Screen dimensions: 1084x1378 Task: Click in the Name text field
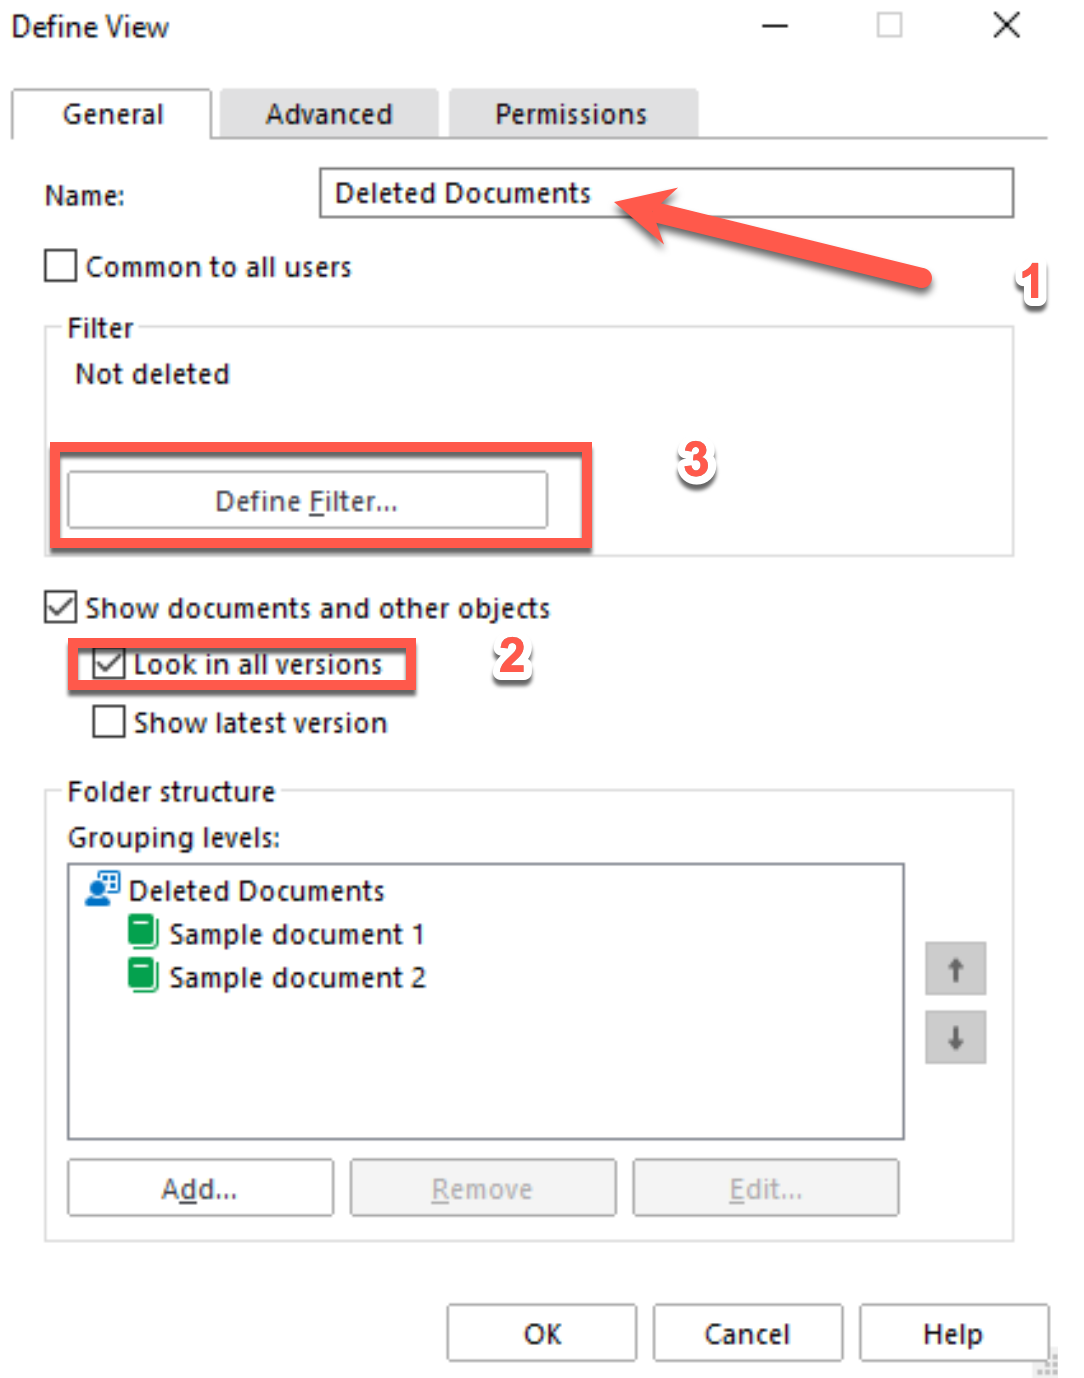pos(666,193)
